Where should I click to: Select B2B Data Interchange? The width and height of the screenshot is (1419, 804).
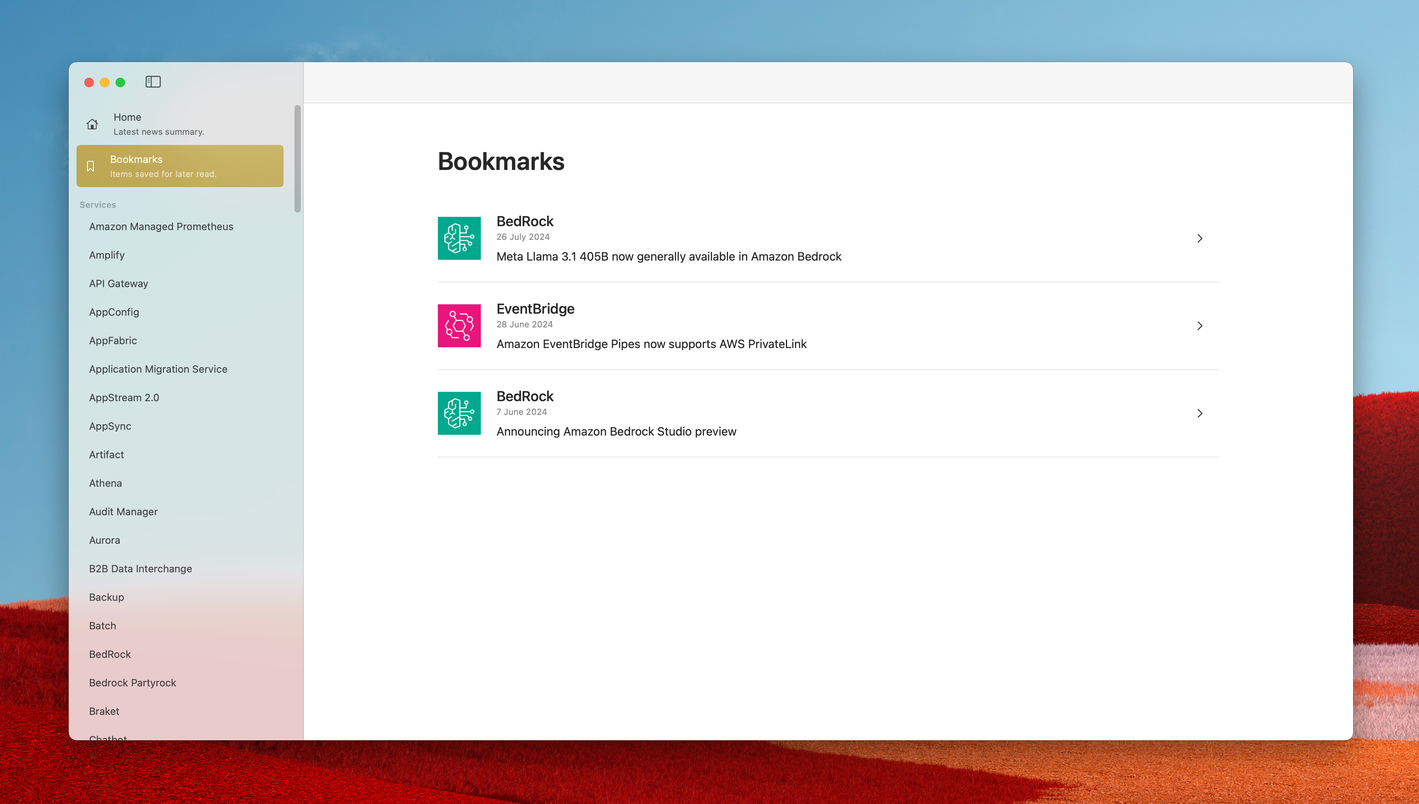[x=140, y=569]
